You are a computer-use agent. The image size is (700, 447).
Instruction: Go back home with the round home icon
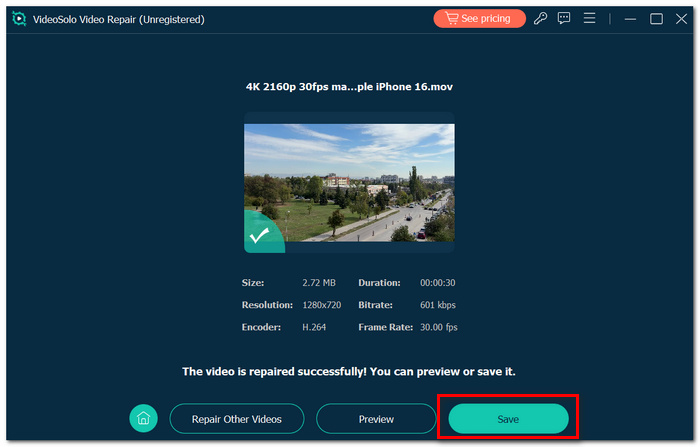143,418
